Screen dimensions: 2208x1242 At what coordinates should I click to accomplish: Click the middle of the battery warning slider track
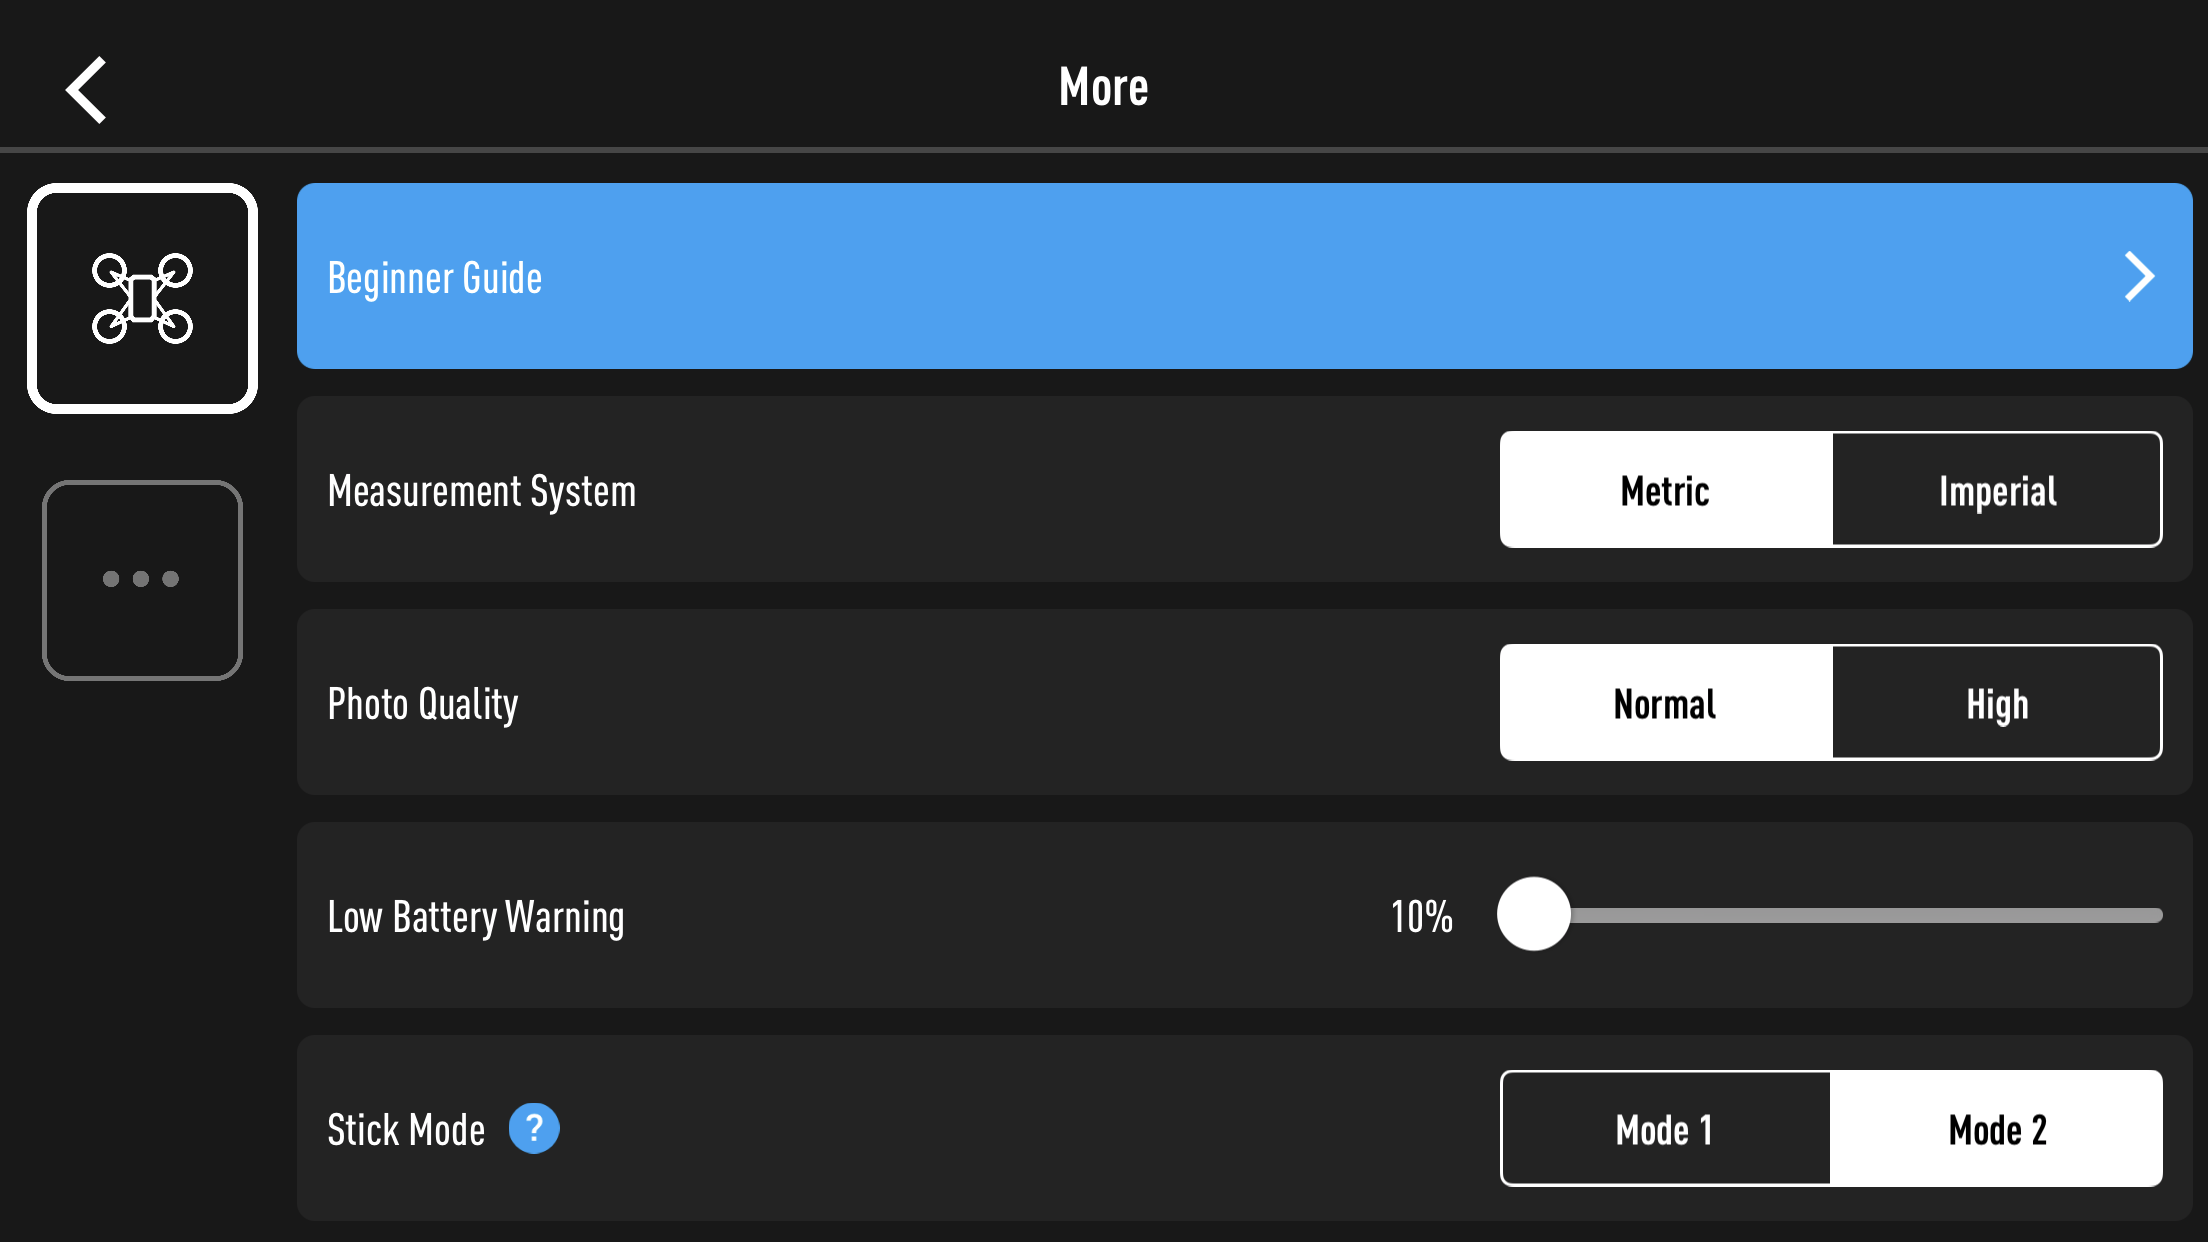[x=1832, y=915]
